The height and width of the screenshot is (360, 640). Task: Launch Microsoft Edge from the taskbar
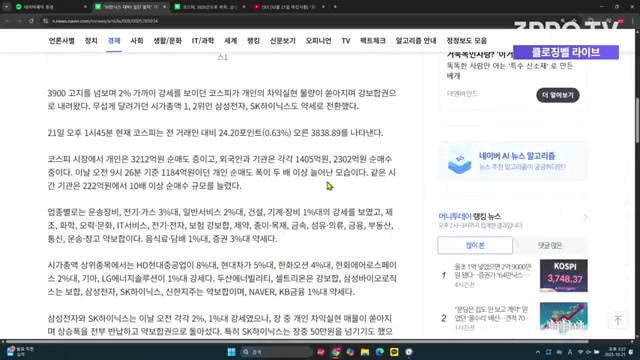pos(380,352)
